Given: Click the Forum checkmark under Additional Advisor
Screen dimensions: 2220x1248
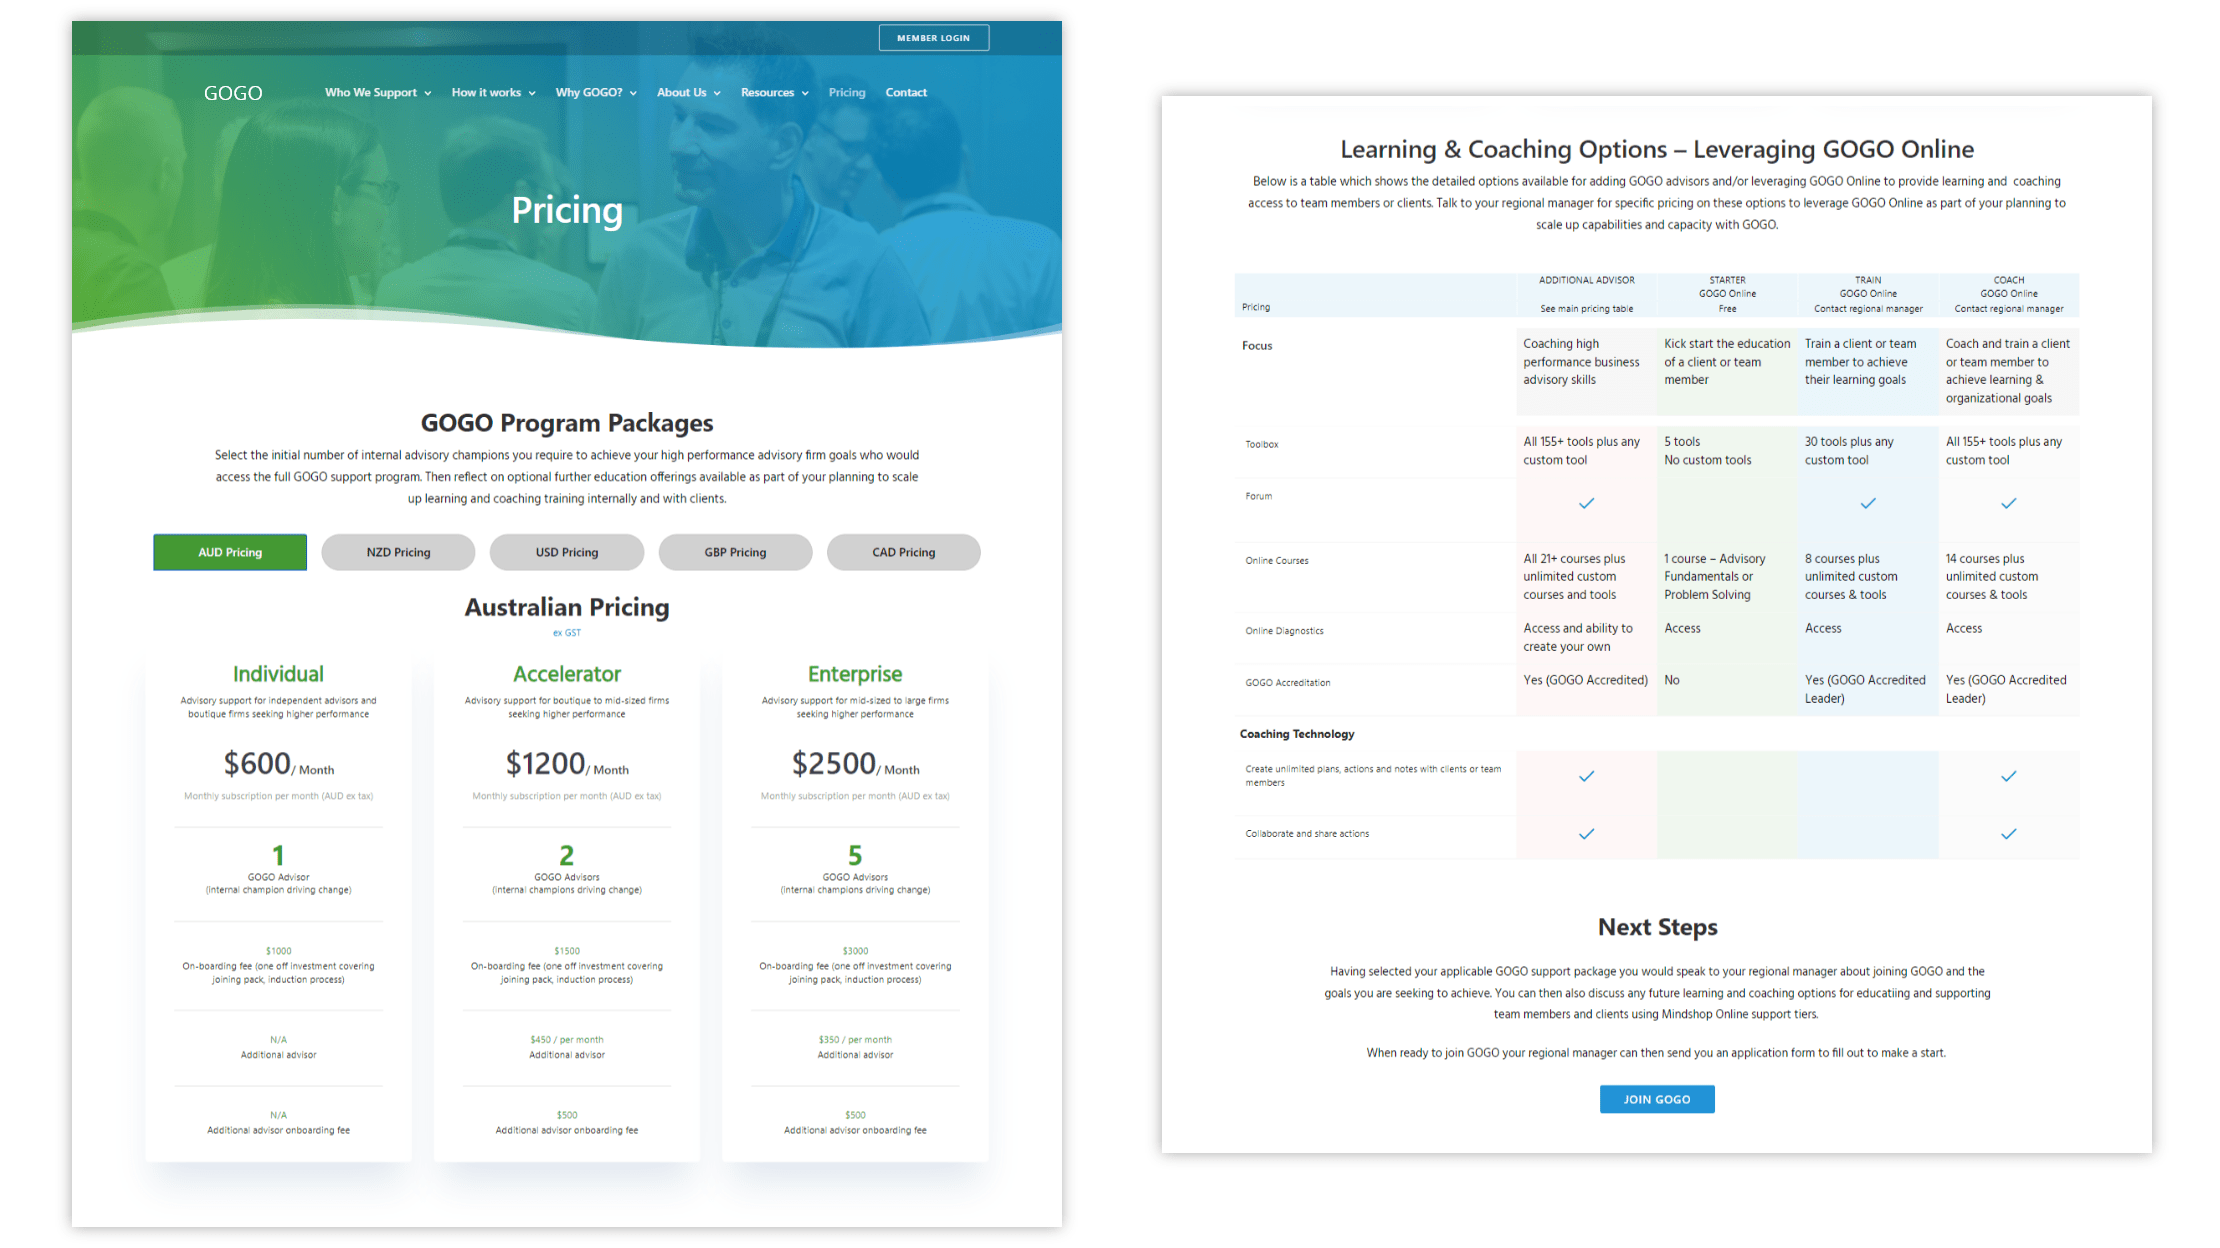Looking at the screenshot, I should (x=1586, y=503).
